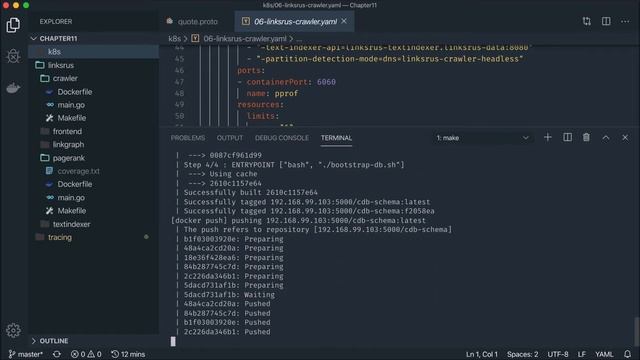Image resolution: width=640 pixels, height=360 pixels.
Task: Open the Docker view in activity bar
Action: (13, 87)
